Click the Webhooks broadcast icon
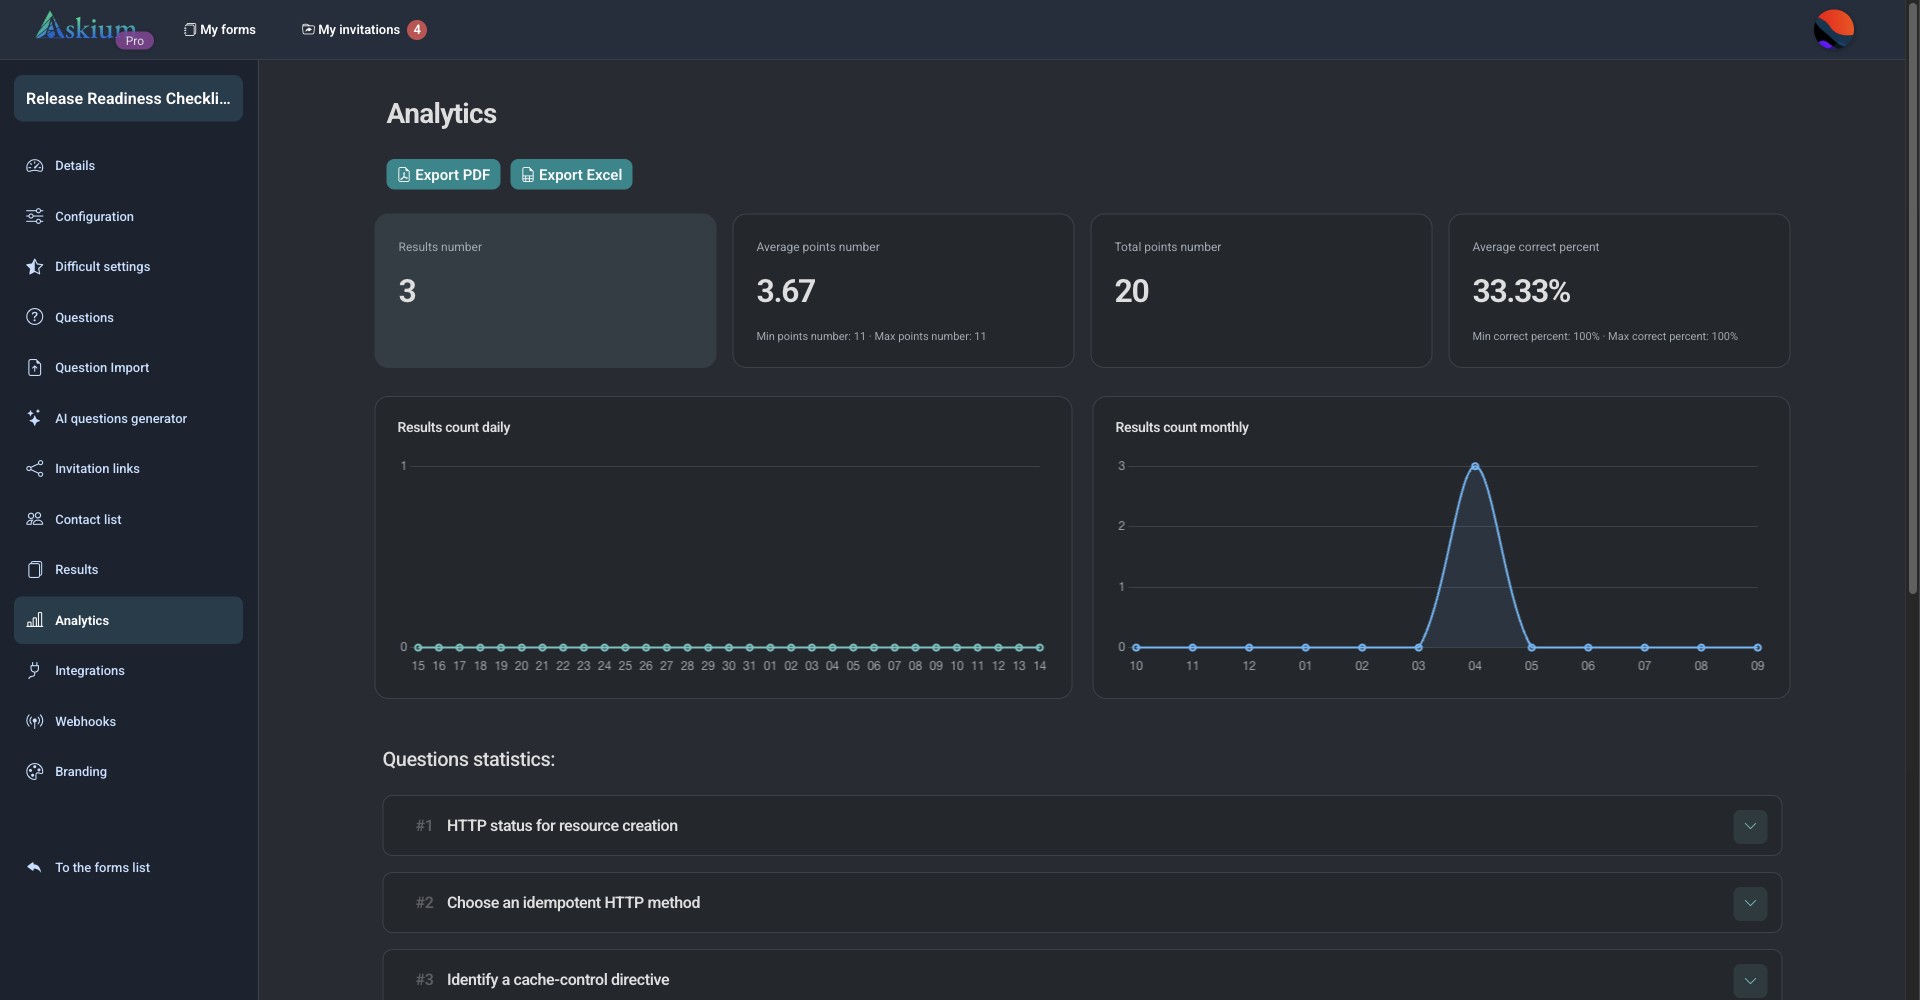The width and height of the screenshot is (1920, 1000). point(35,721)
